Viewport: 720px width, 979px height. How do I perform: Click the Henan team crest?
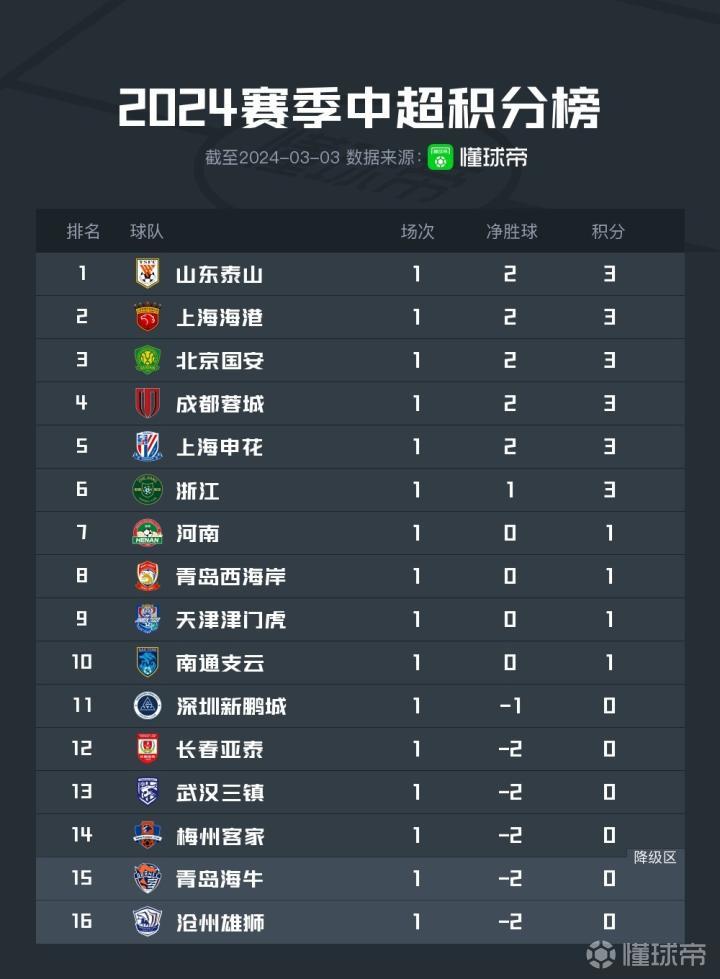[x=147, y=533]
